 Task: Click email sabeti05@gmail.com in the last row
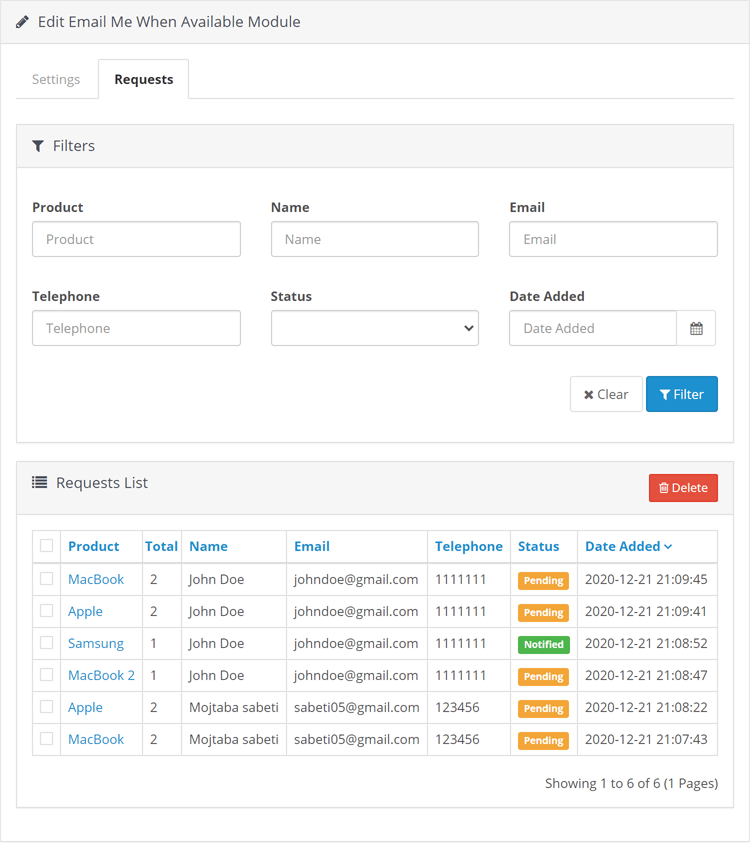pos(356,739)
